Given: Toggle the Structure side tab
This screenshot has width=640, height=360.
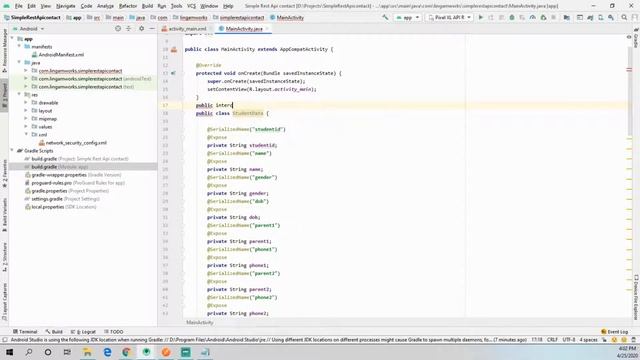Looking at the screenshot, I should click(4, 257).
